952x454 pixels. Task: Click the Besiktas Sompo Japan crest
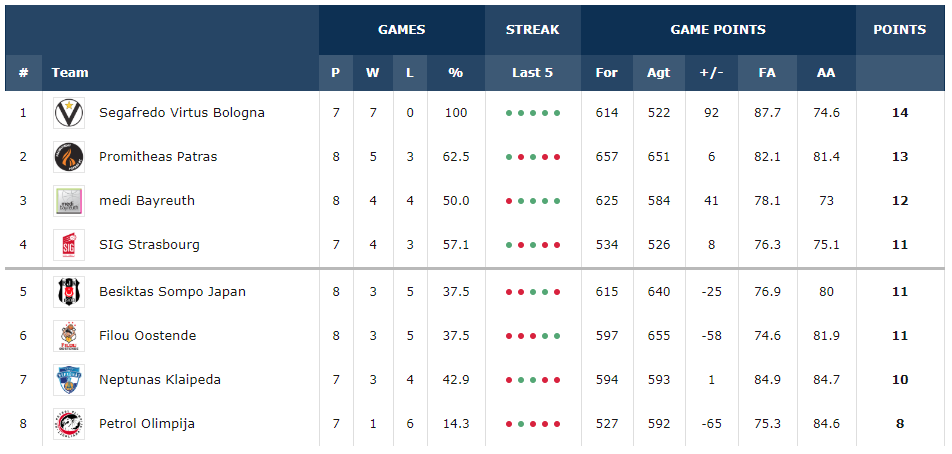[x=69, y=292]
